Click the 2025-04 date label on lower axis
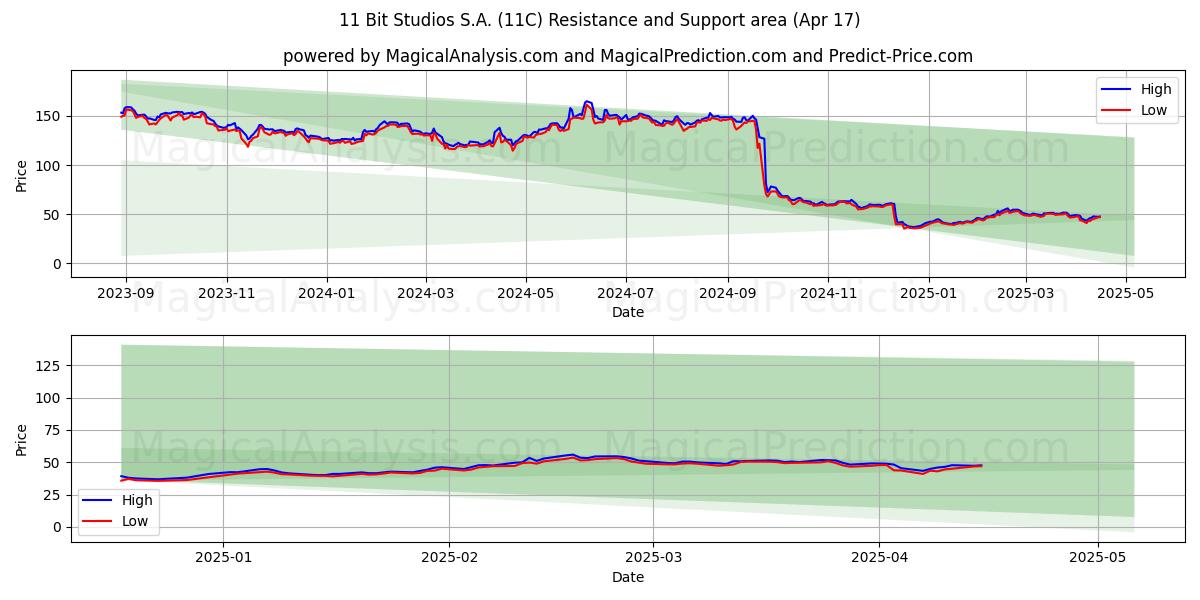 [880, 560]
